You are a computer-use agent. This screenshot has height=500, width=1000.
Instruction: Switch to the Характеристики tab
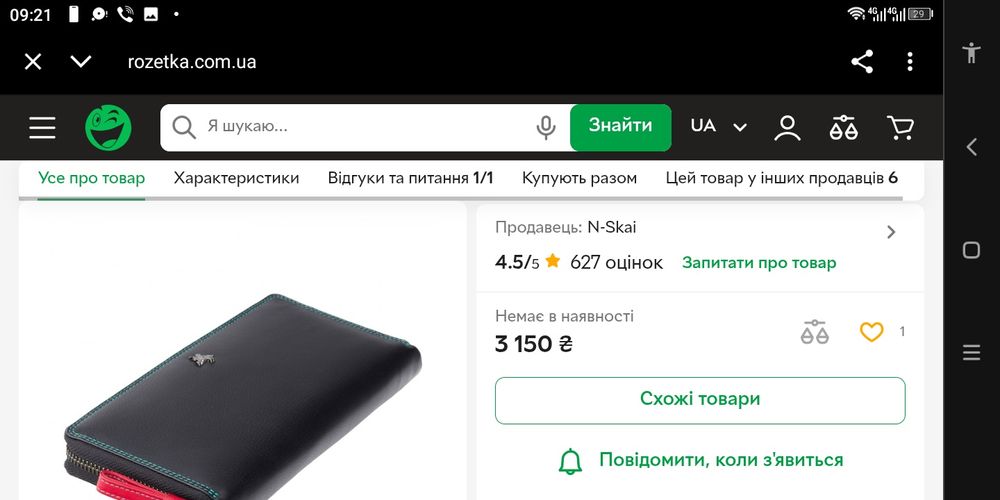coord(236,178)
